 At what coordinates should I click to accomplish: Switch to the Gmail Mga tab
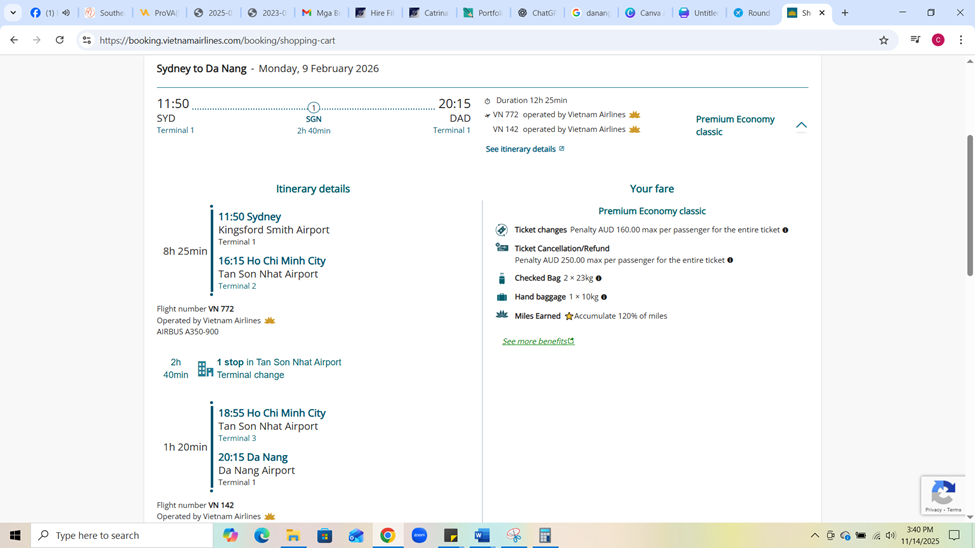click(321, 12)
